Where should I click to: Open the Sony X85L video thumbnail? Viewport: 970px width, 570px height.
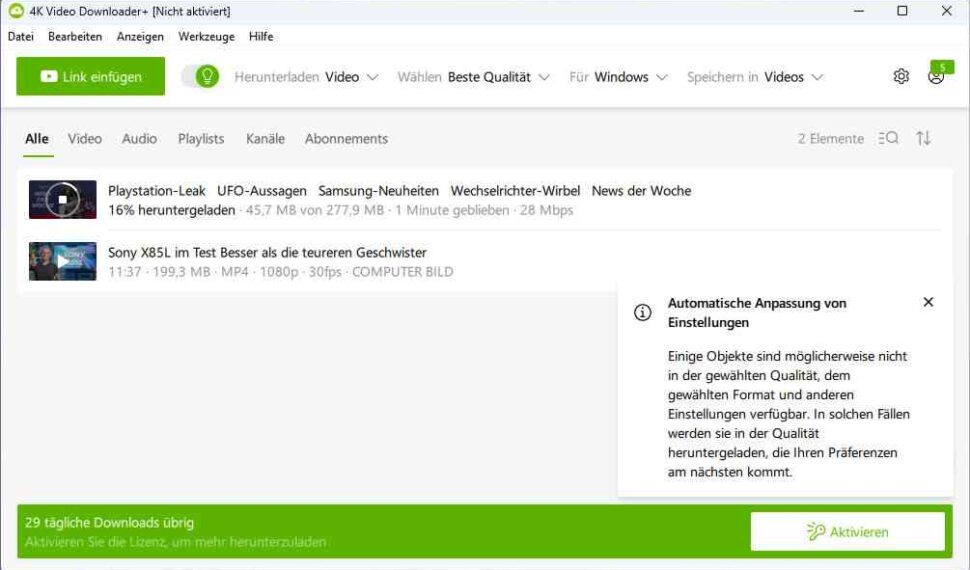tap(62, 262)
